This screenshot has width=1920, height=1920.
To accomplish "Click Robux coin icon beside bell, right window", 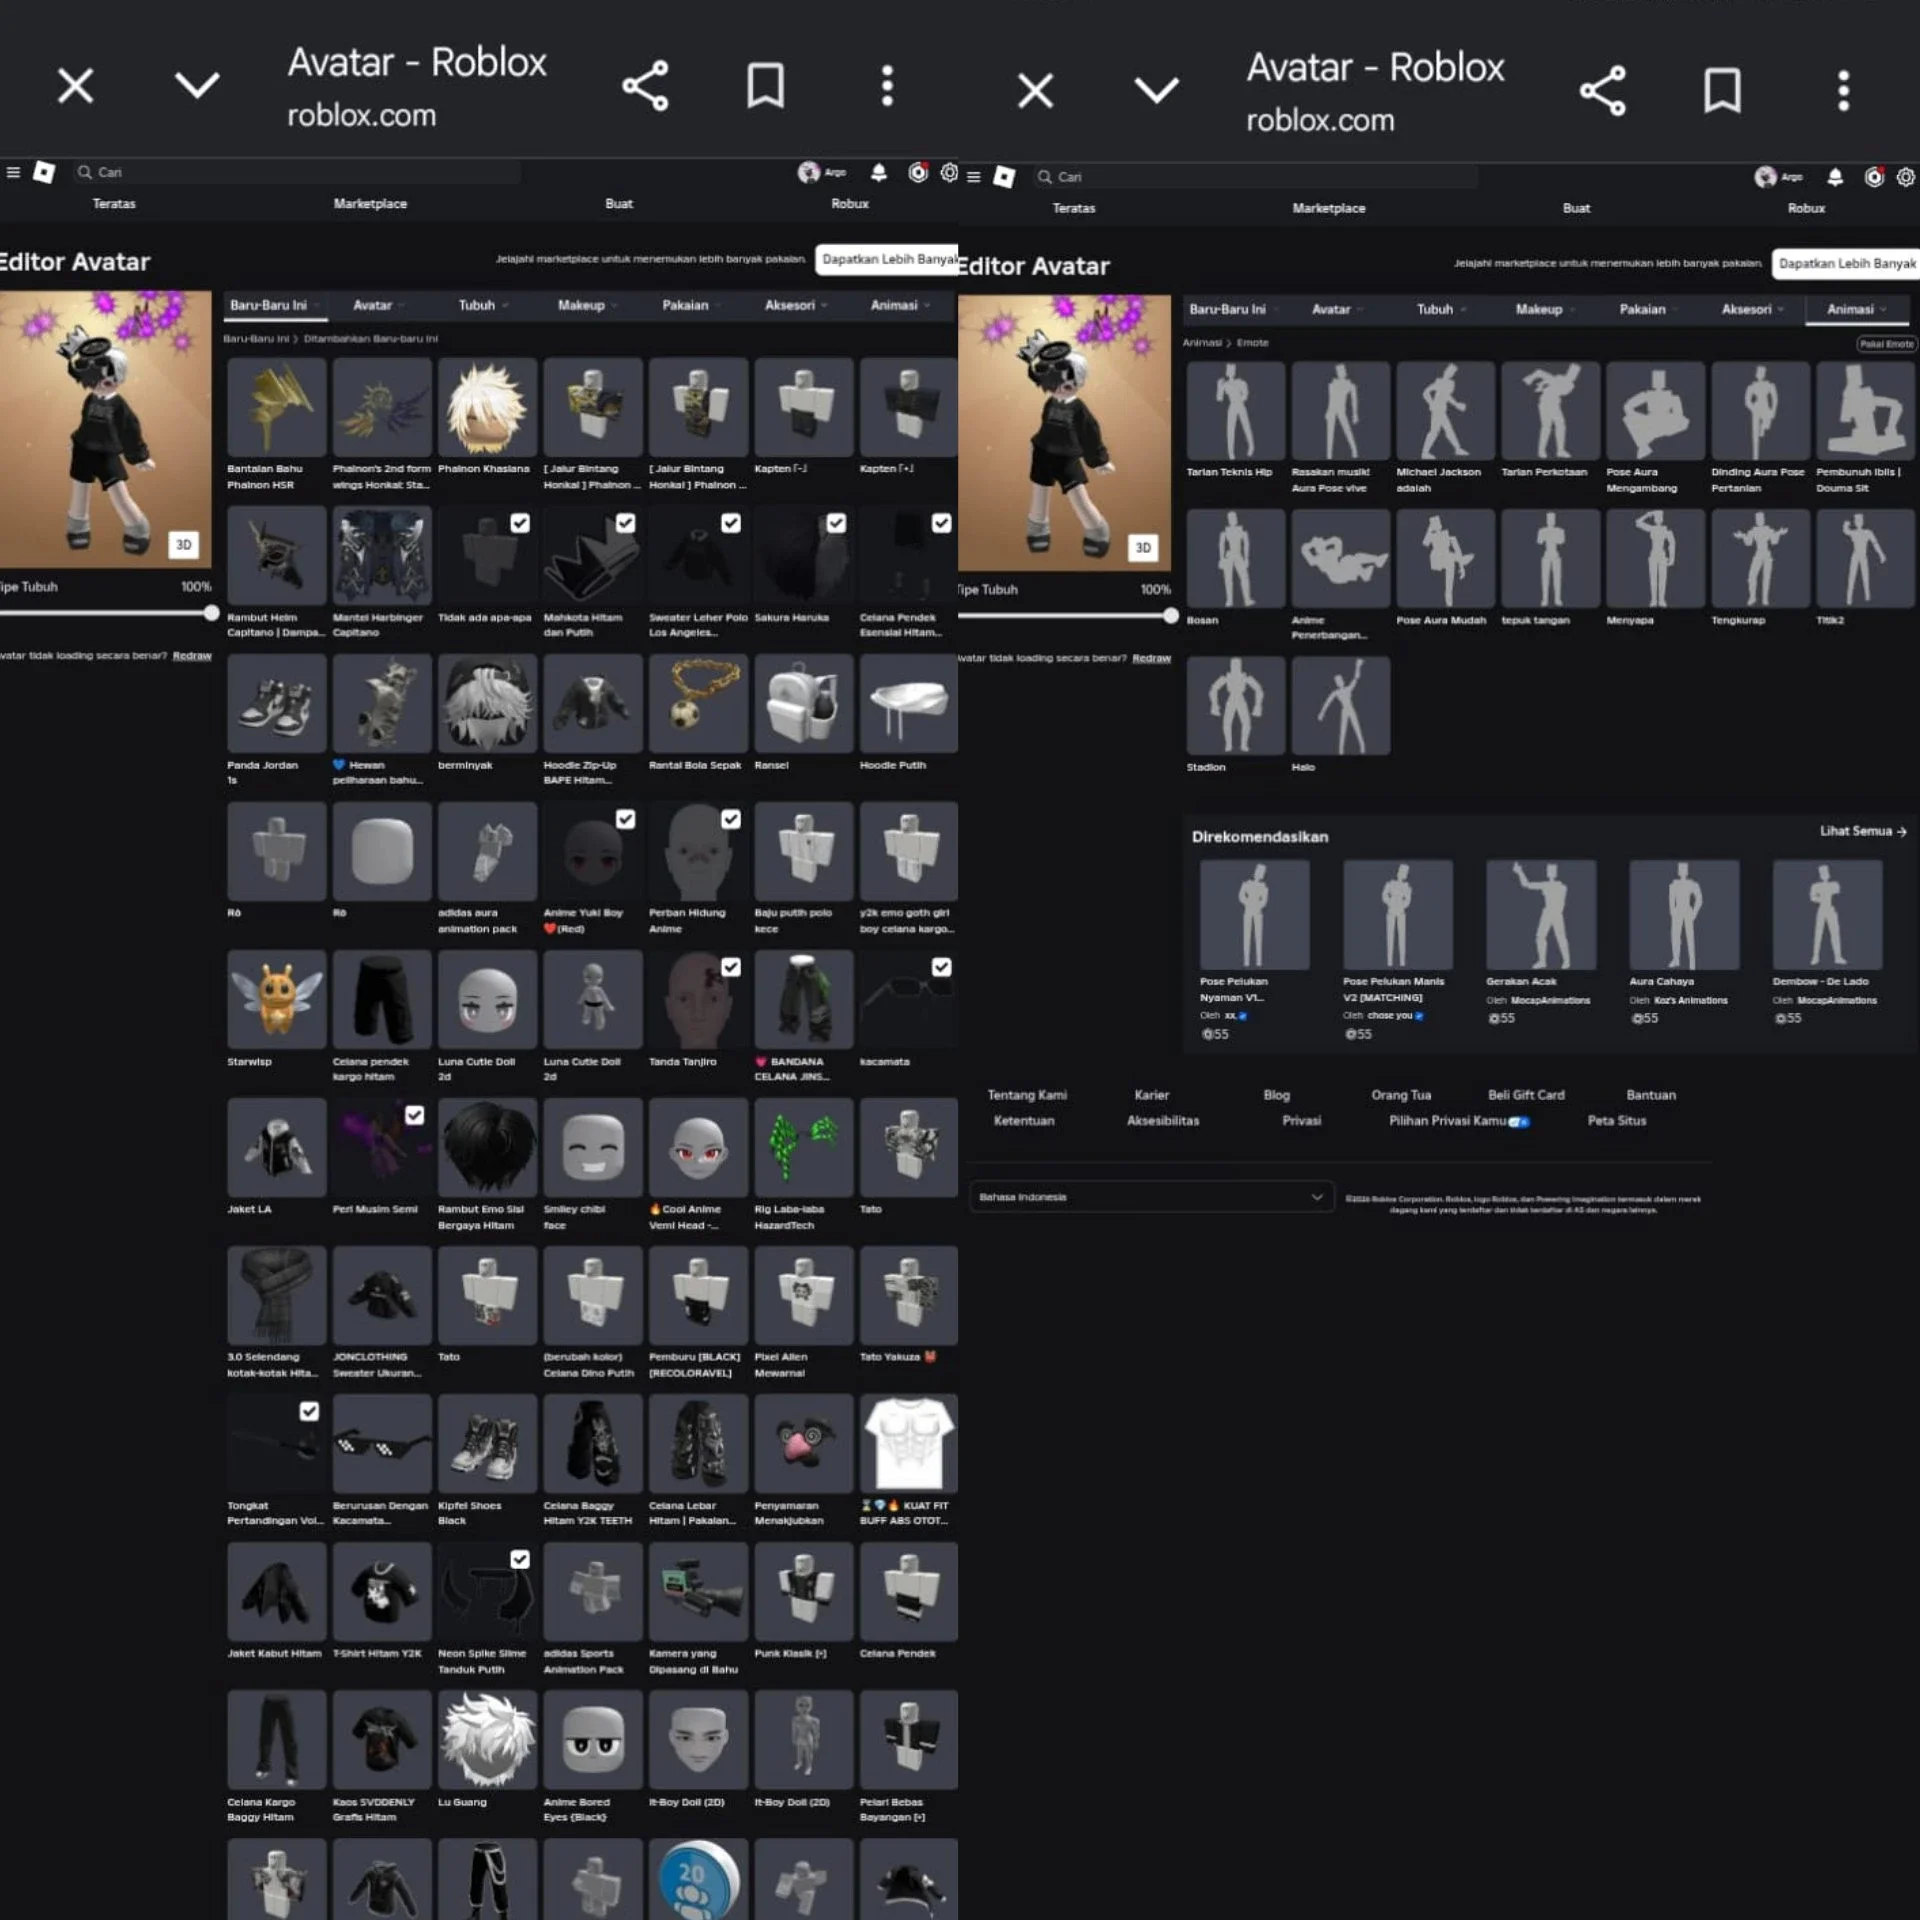I will (x=1874, y=177).
